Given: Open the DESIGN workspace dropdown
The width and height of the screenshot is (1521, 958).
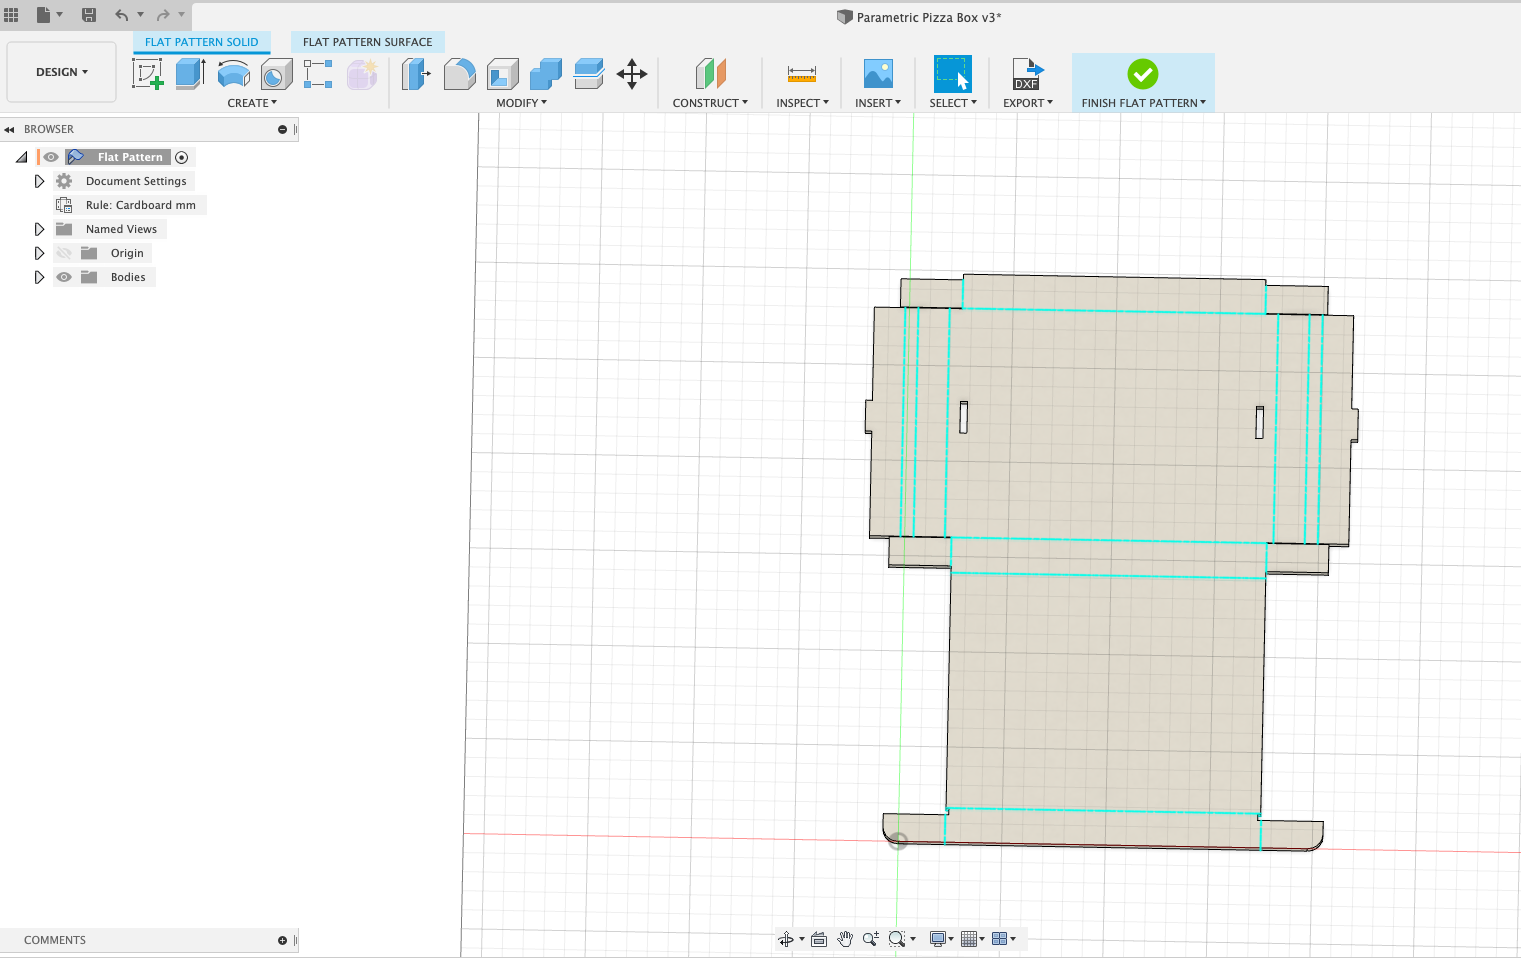Looking at the screenshot, I should click(62, 72).
